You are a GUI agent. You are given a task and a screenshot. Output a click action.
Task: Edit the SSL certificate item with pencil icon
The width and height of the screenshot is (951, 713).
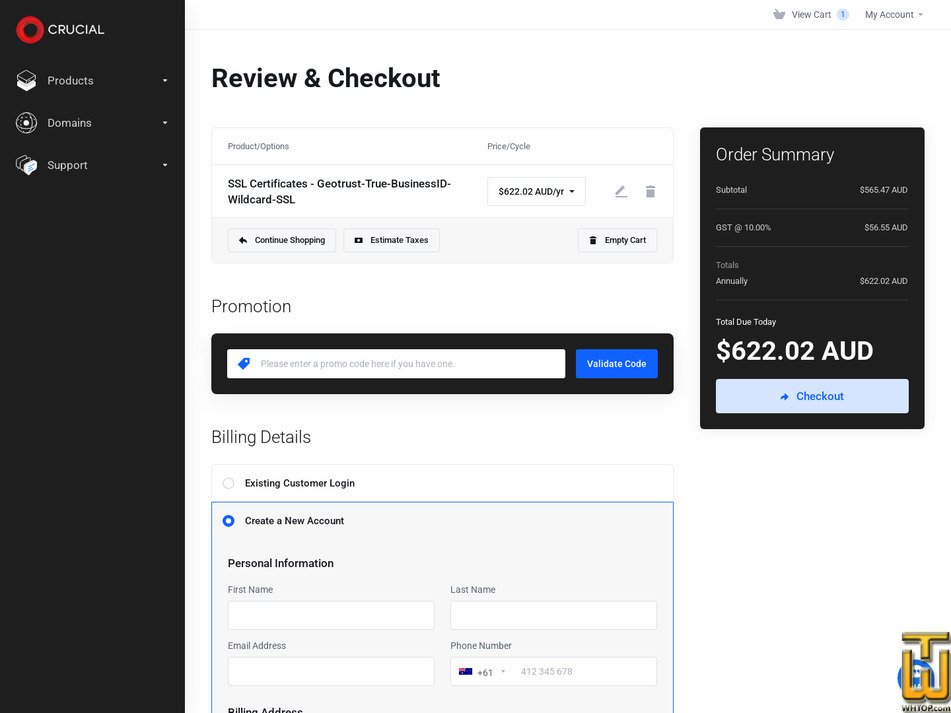point(620,192)
